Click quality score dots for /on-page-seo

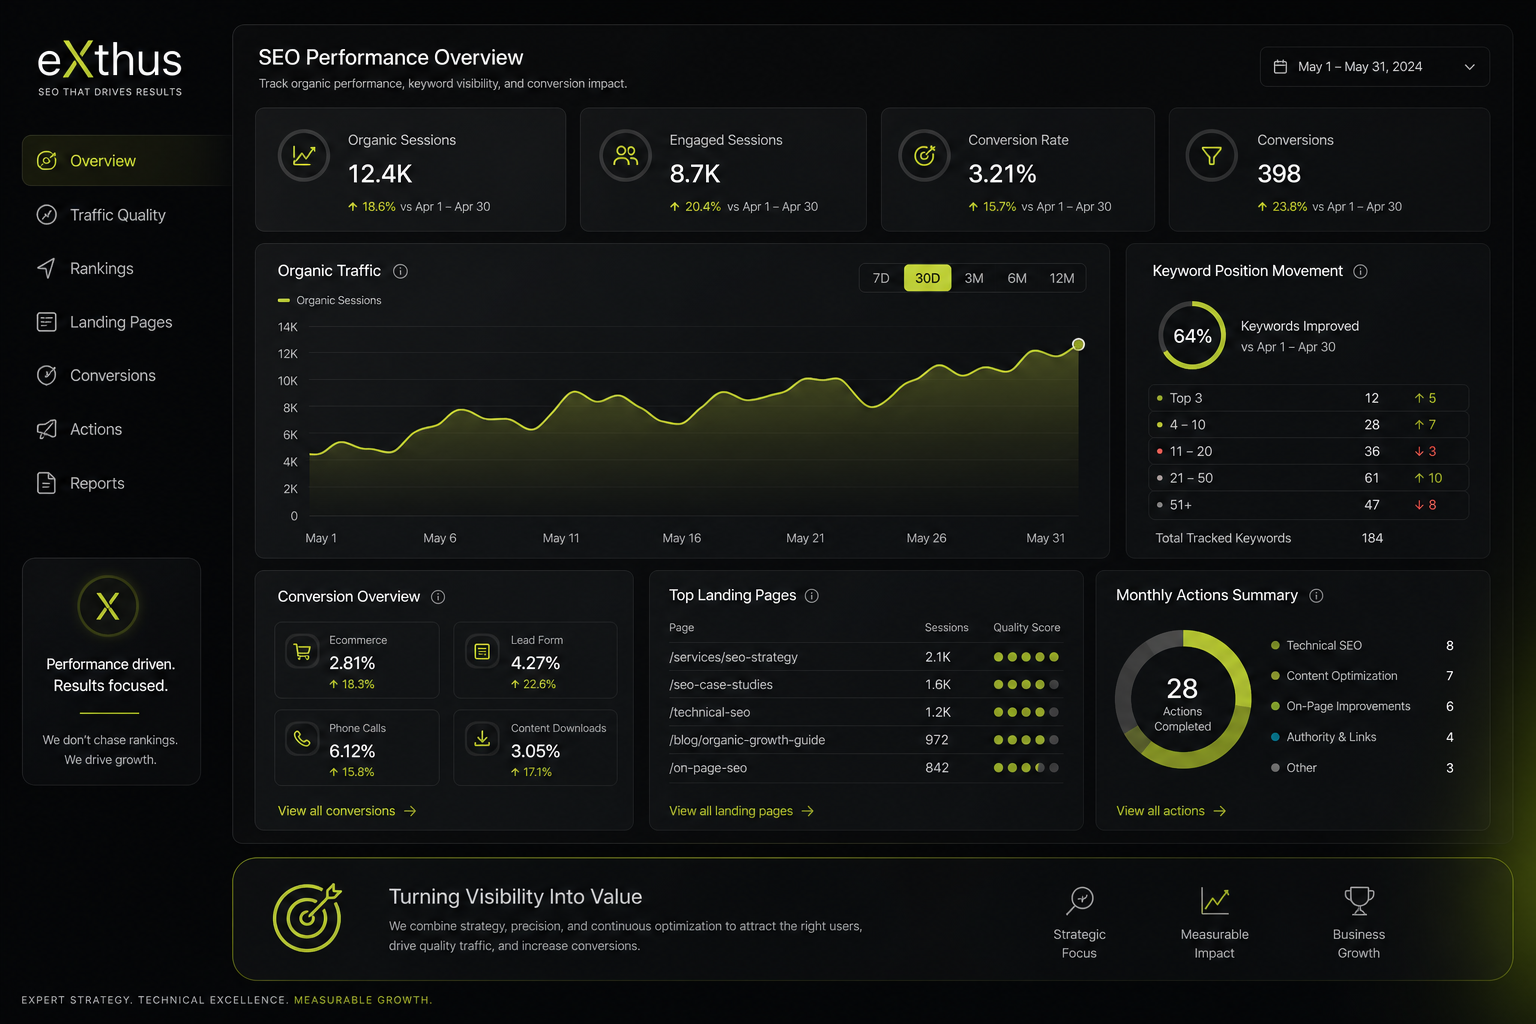(x=1026, y=768)
